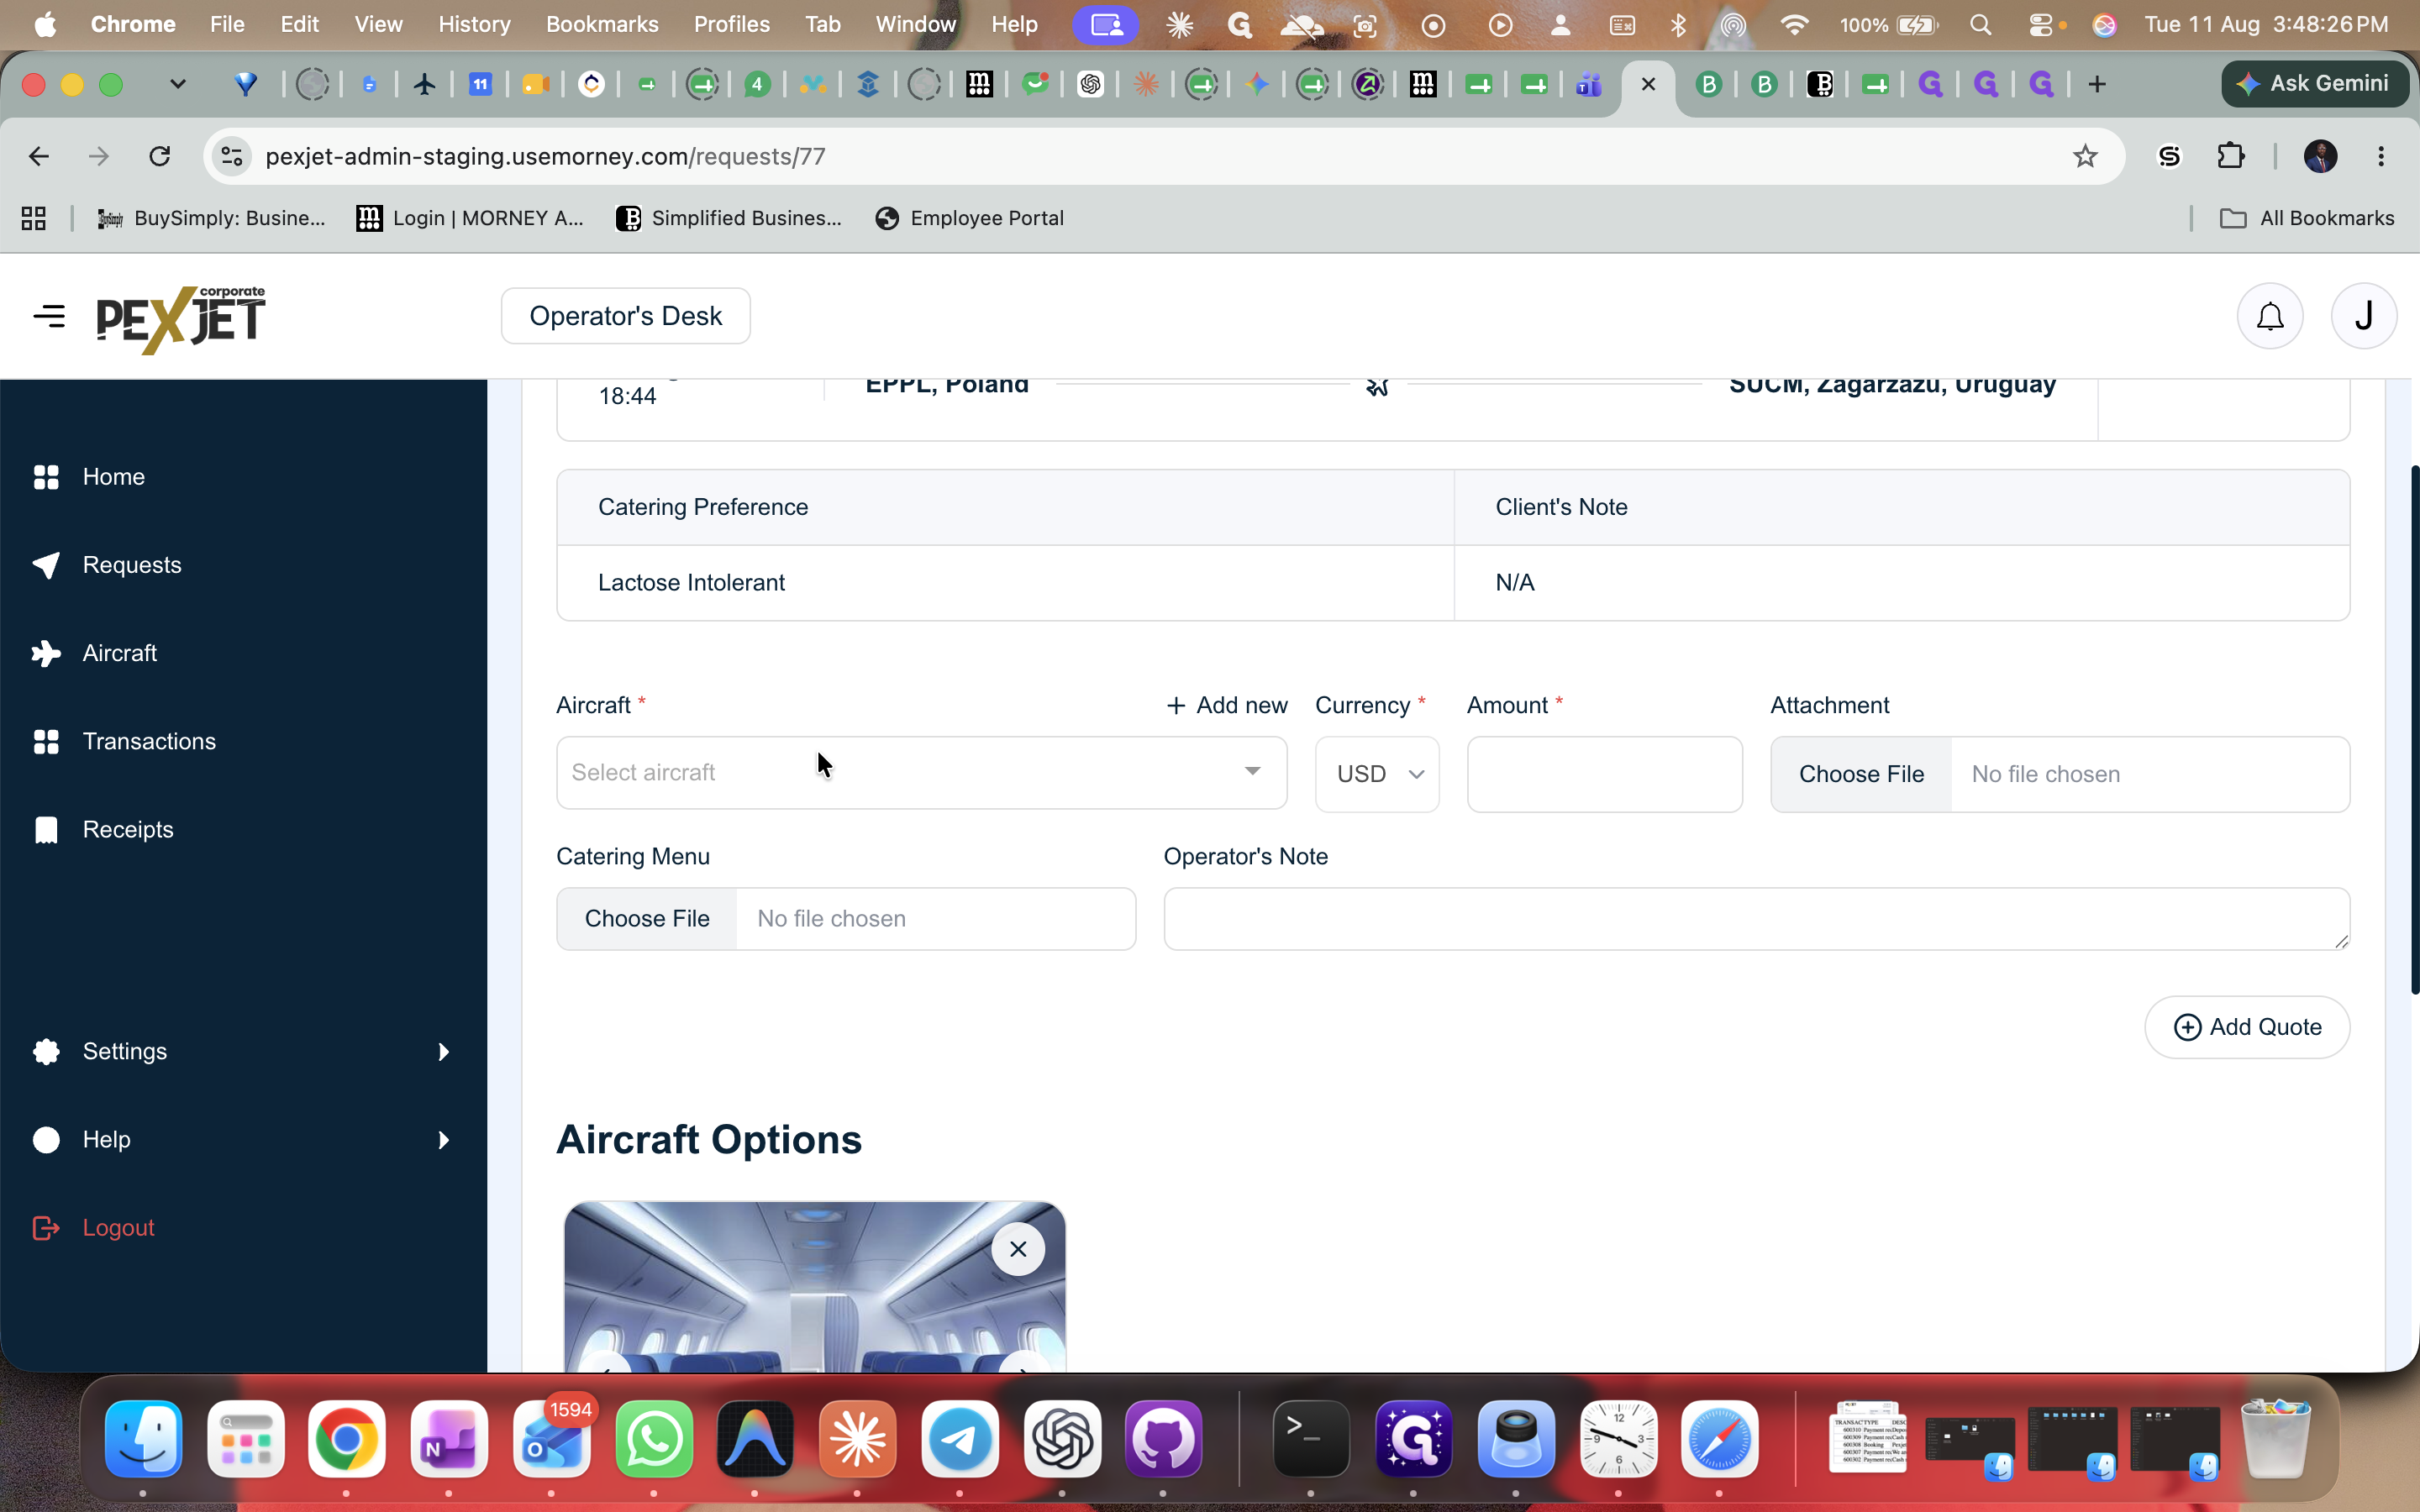Open Wi-Fi status menu
The height and width of the screenshot is (1512, 2420).
pos(1795,24)
